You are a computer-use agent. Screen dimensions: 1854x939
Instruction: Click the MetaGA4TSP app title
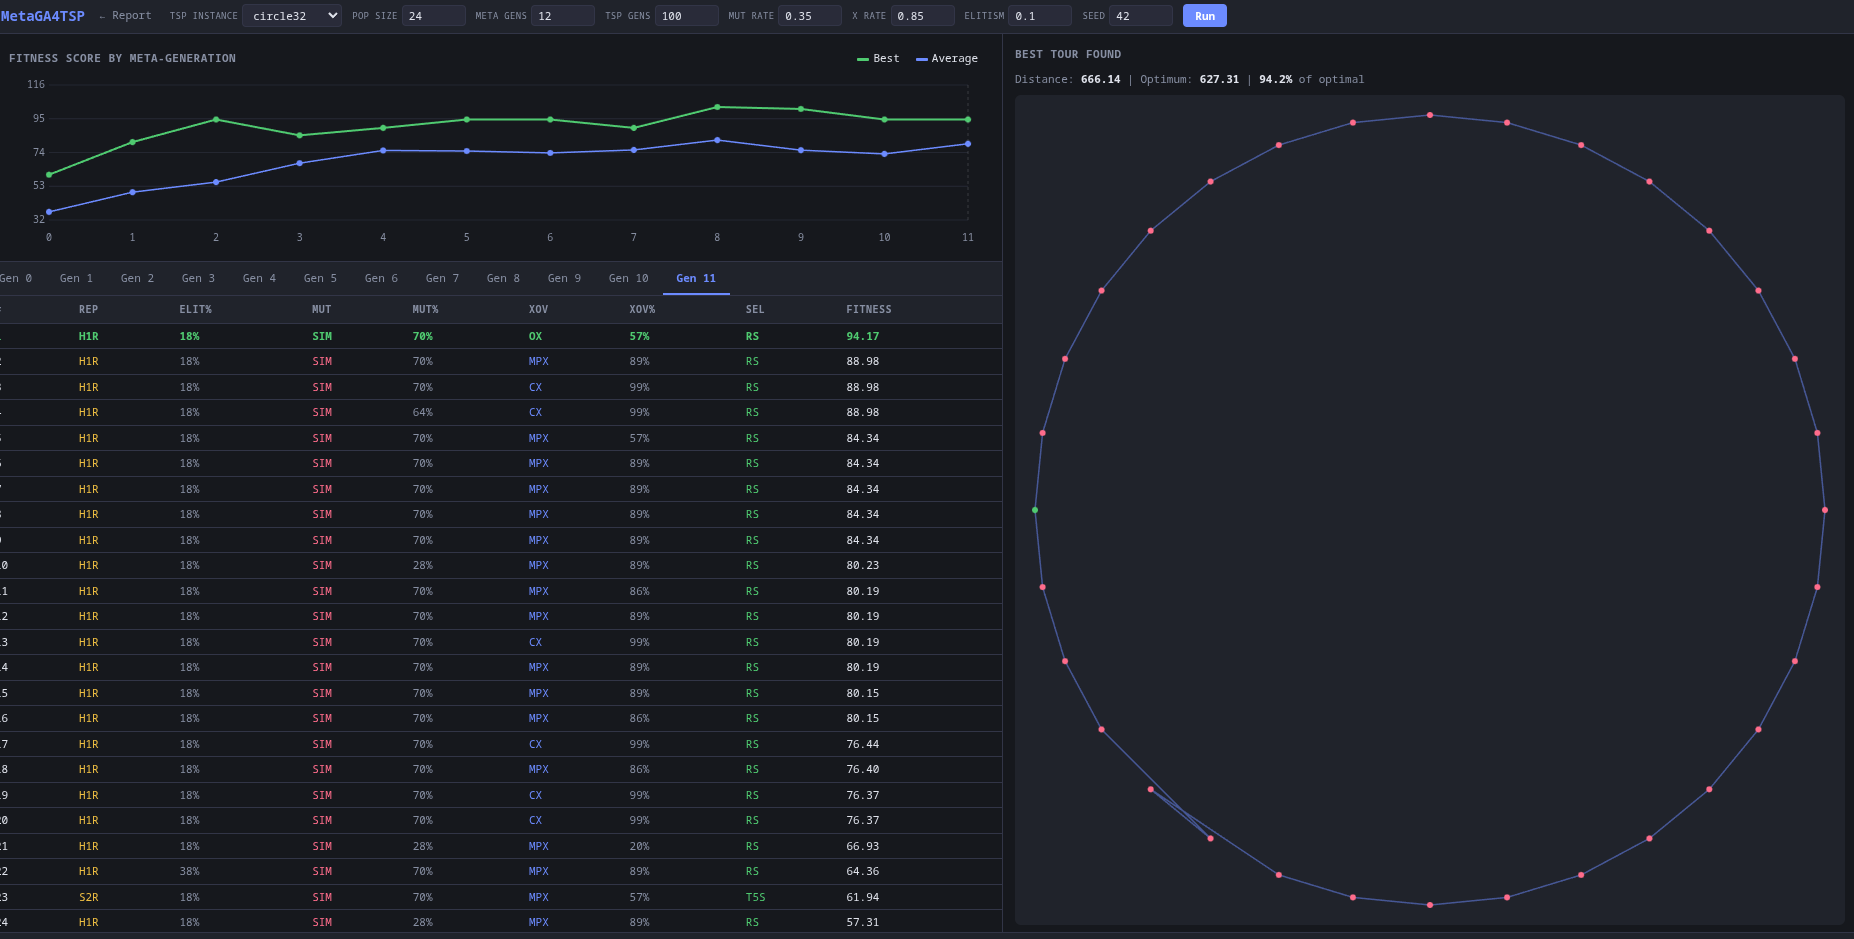(43, 16)
